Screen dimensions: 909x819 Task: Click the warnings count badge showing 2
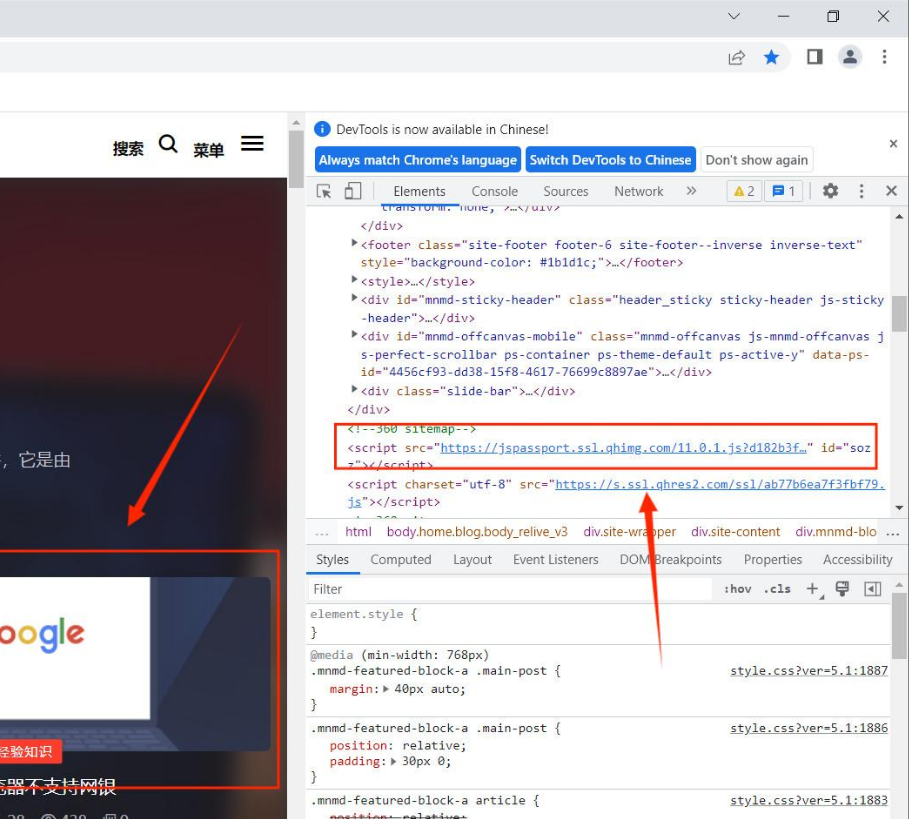click(744, 191)
